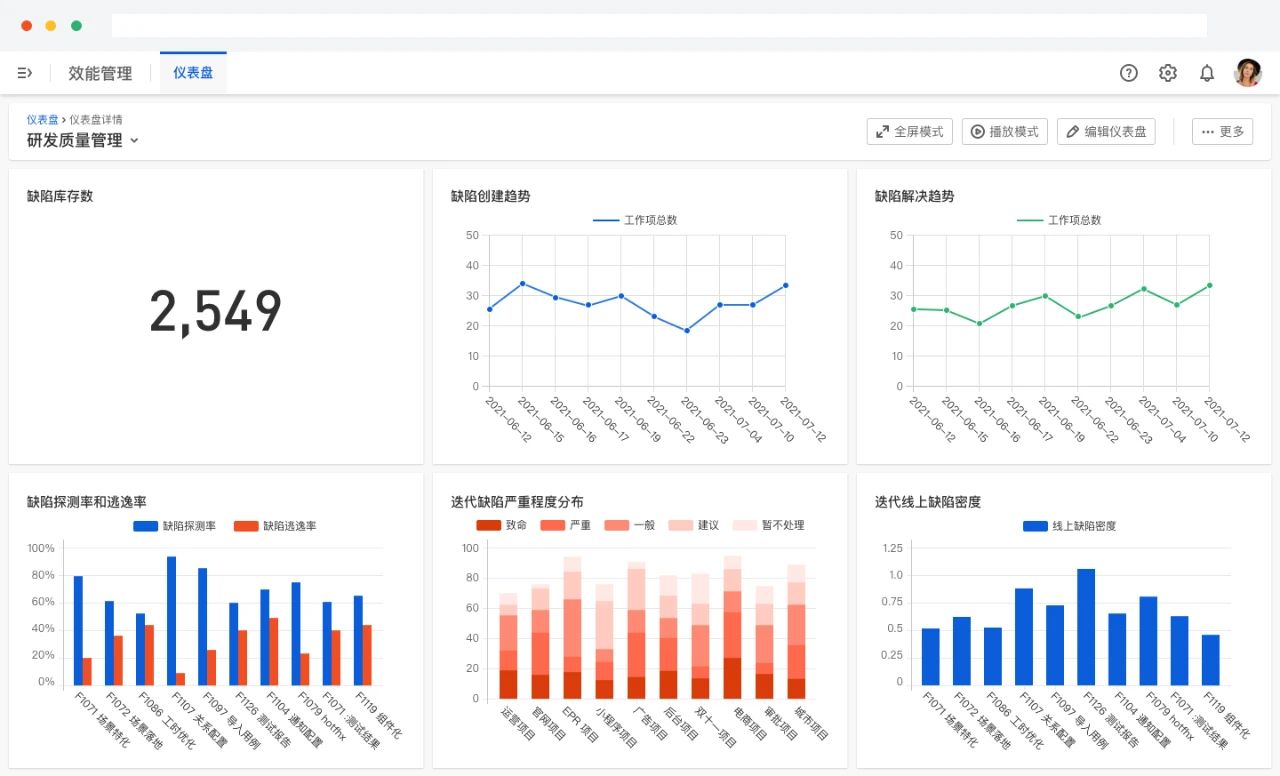The height and width of the screenshot is (776, 1280).
Task: Enter full screen mode (全屏模式)
Action: (909, 131)
